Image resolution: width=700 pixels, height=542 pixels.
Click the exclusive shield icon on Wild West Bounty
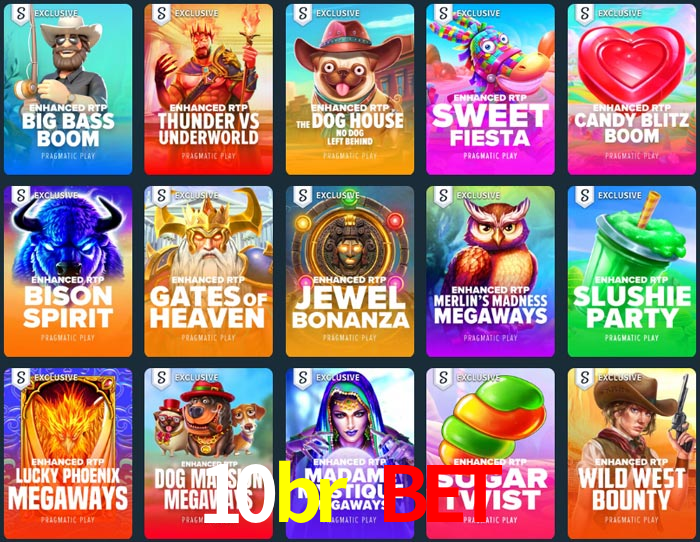pyautogui.click(x=584, y=378)
